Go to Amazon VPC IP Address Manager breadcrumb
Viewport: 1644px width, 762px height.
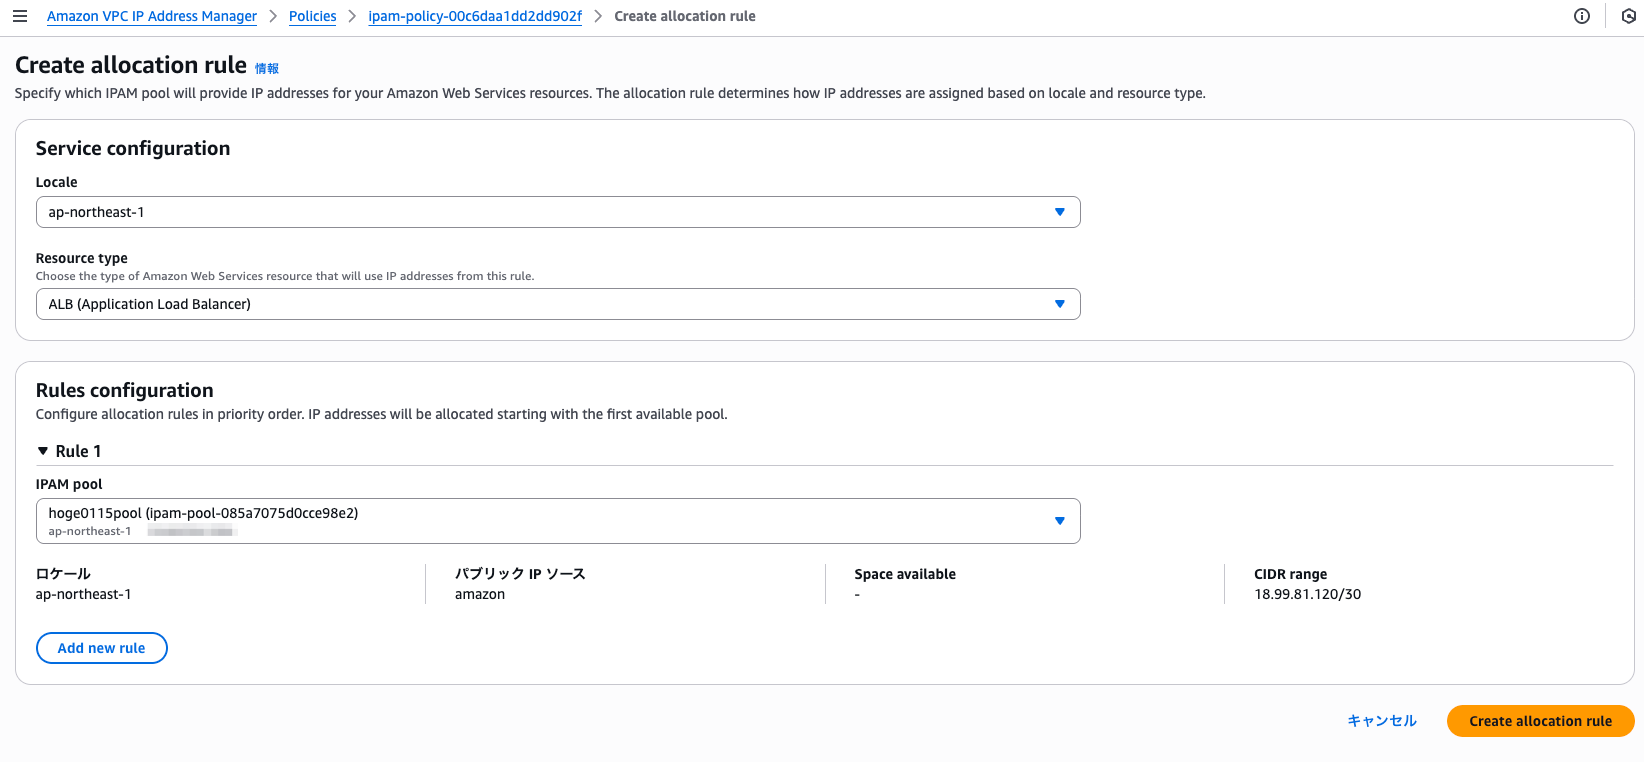tap(152, 16)
